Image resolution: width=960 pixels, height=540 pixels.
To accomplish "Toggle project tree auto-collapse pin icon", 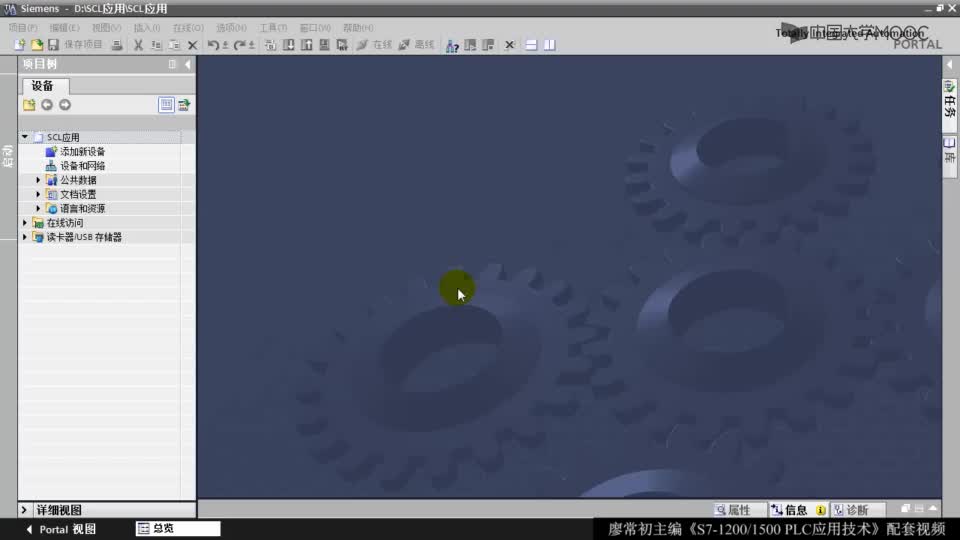I will point(172,64).
